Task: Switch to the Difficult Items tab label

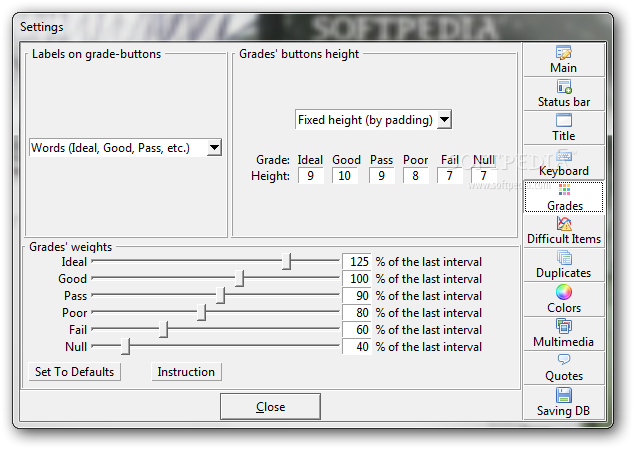Action: click(x=564, y=239)
